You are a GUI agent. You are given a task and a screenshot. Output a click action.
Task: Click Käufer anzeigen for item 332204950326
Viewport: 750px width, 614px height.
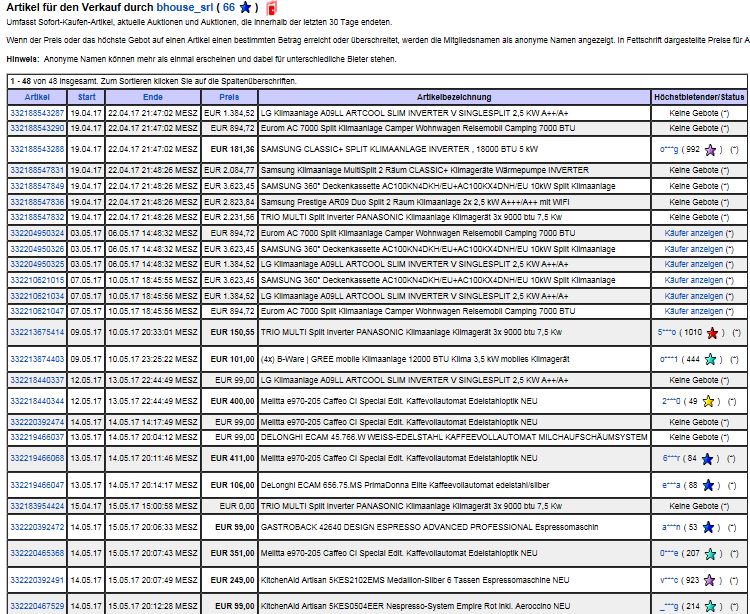click(x=694, y=249)
